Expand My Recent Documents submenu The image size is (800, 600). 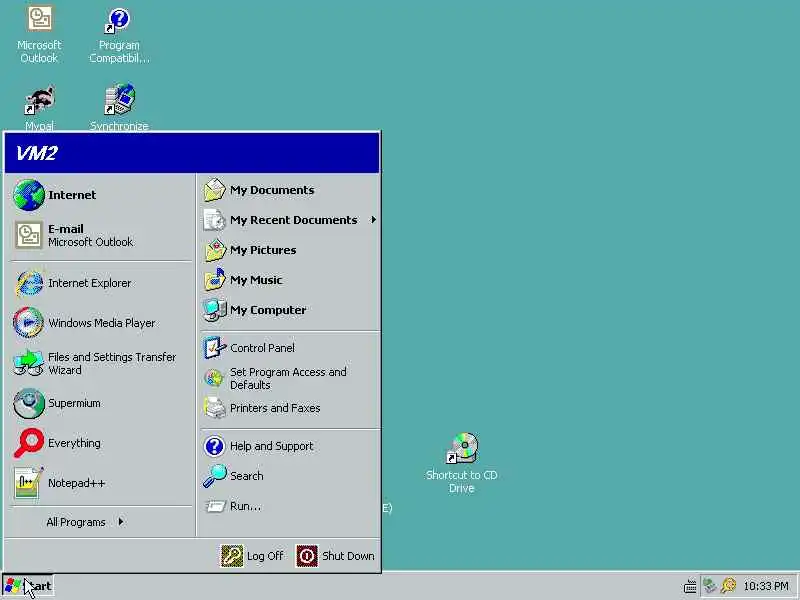[x=290, y=220]
